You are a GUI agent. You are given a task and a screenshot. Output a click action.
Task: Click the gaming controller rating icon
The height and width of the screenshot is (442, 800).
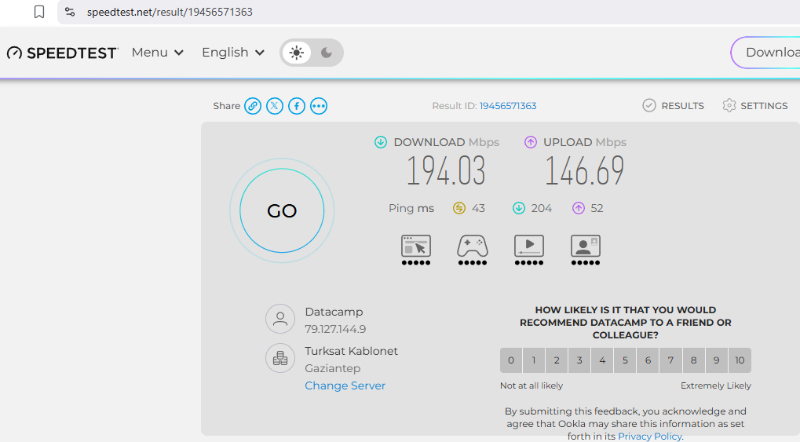pyautogui.click(x=472, y=246)
